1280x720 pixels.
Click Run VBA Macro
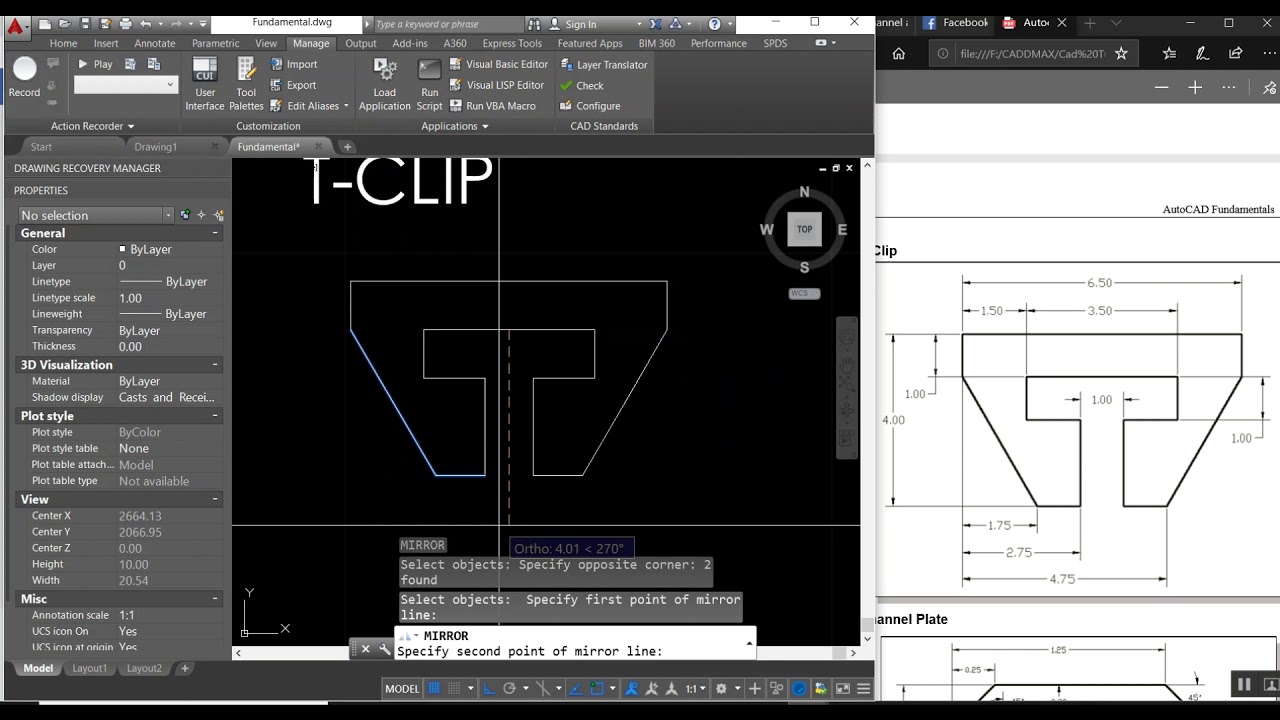[x=492, y=106]
